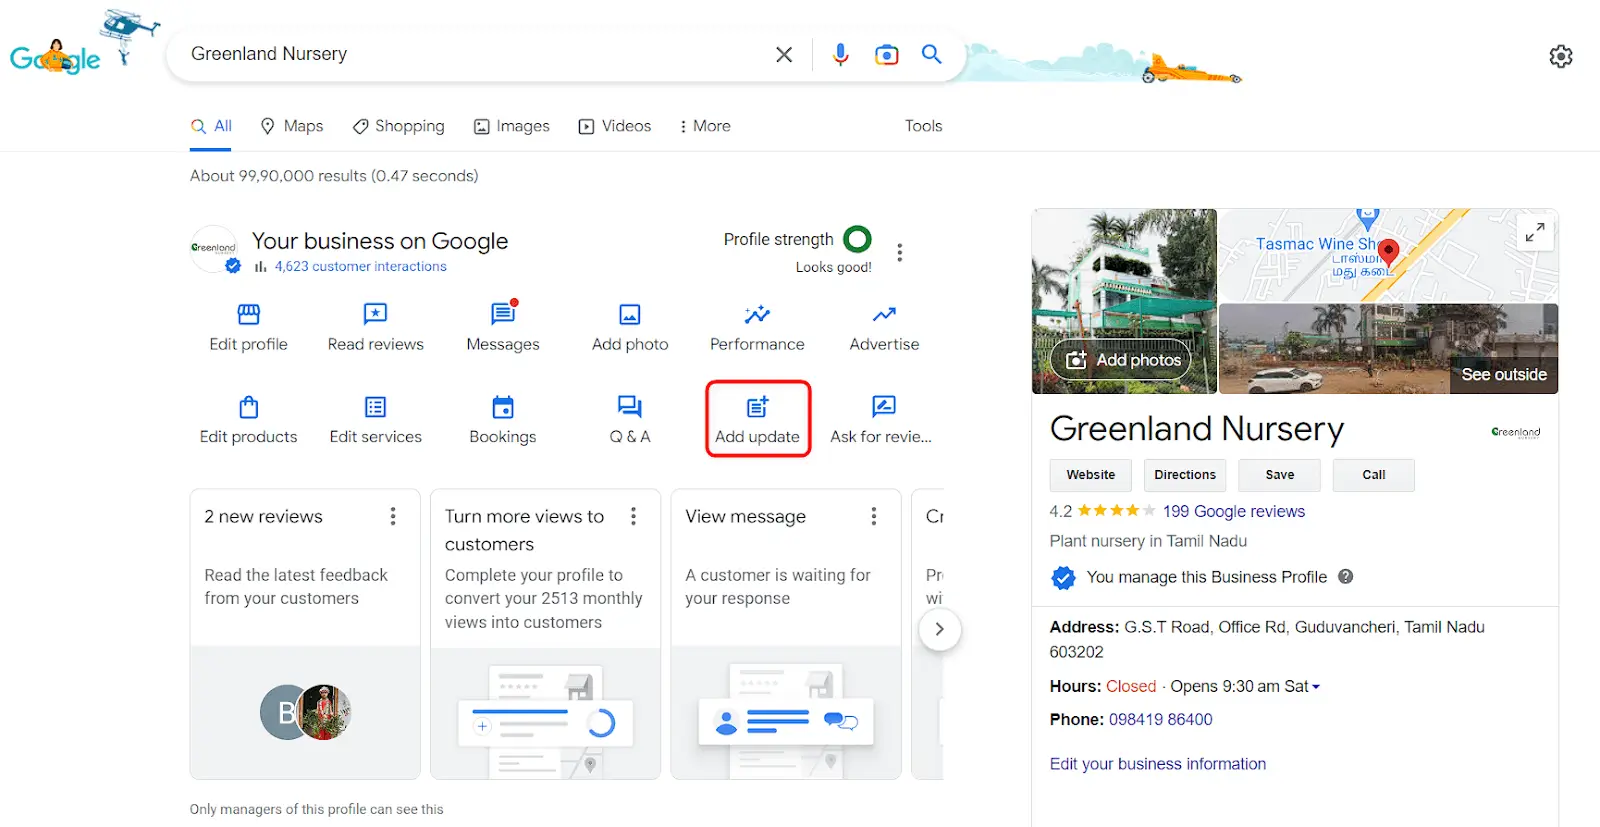Image resolution: width=1600 pixels, height=827 pixels.
Task: Open Edit your business information link
Action: [x=1157, y=764]
